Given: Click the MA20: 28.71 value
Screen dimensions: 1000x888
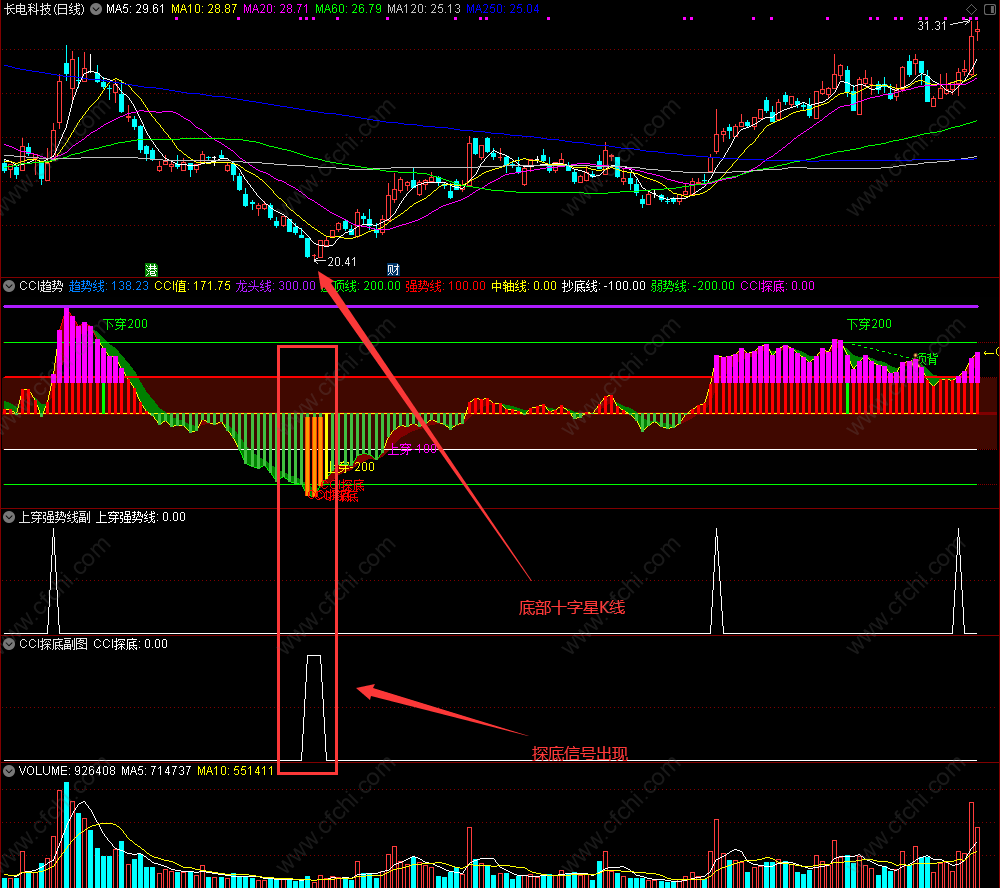Looking at the screenshot, I should [x=276, y=9].
